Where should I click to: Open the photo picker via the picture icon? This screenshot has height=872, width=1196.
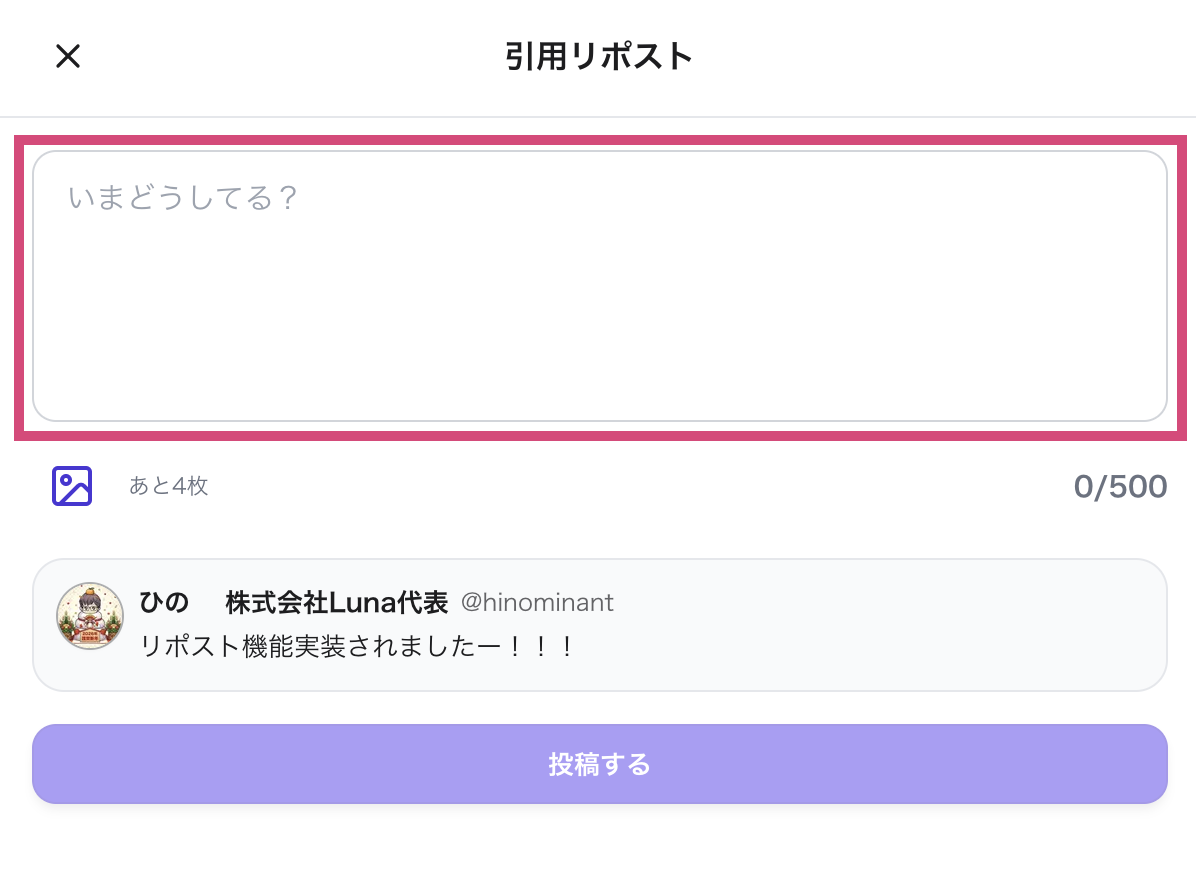pos(71,486)
